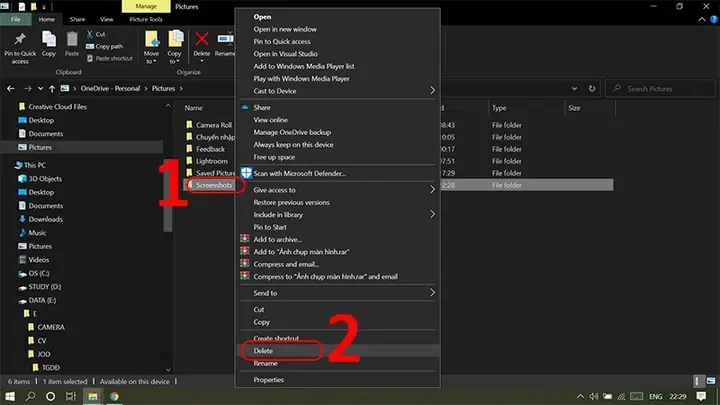Open CAMERA folder in tree

pyautogui.click(x=51, y=327)
